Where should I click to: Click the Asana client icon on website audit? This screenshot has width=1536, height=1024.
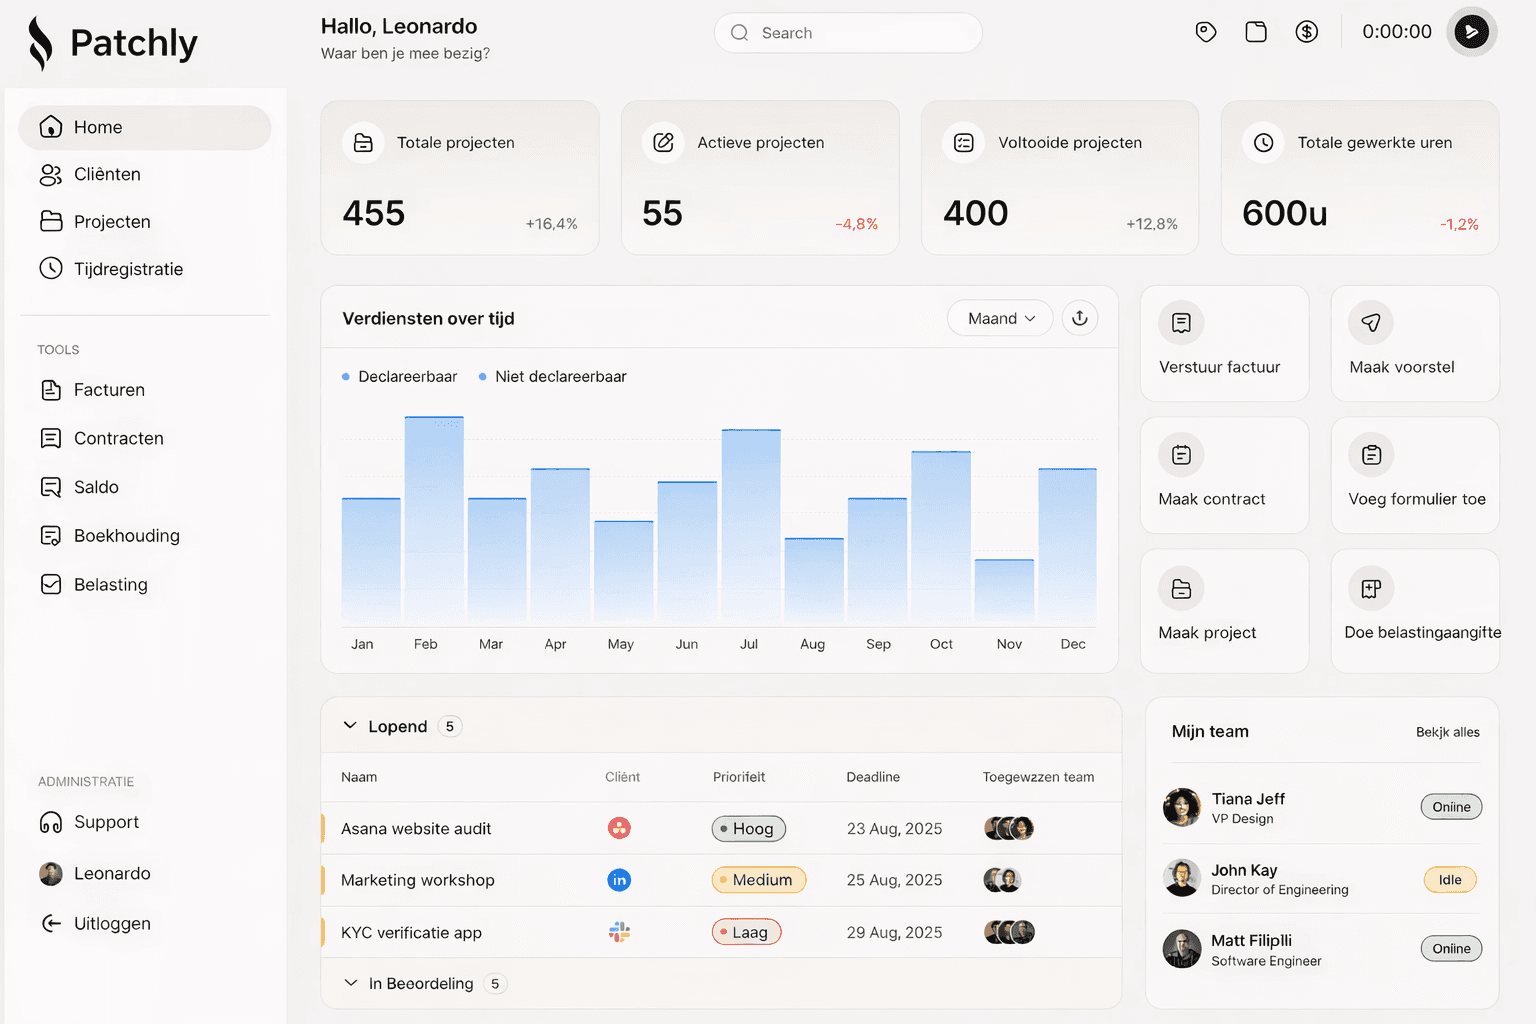coord(619,828)
